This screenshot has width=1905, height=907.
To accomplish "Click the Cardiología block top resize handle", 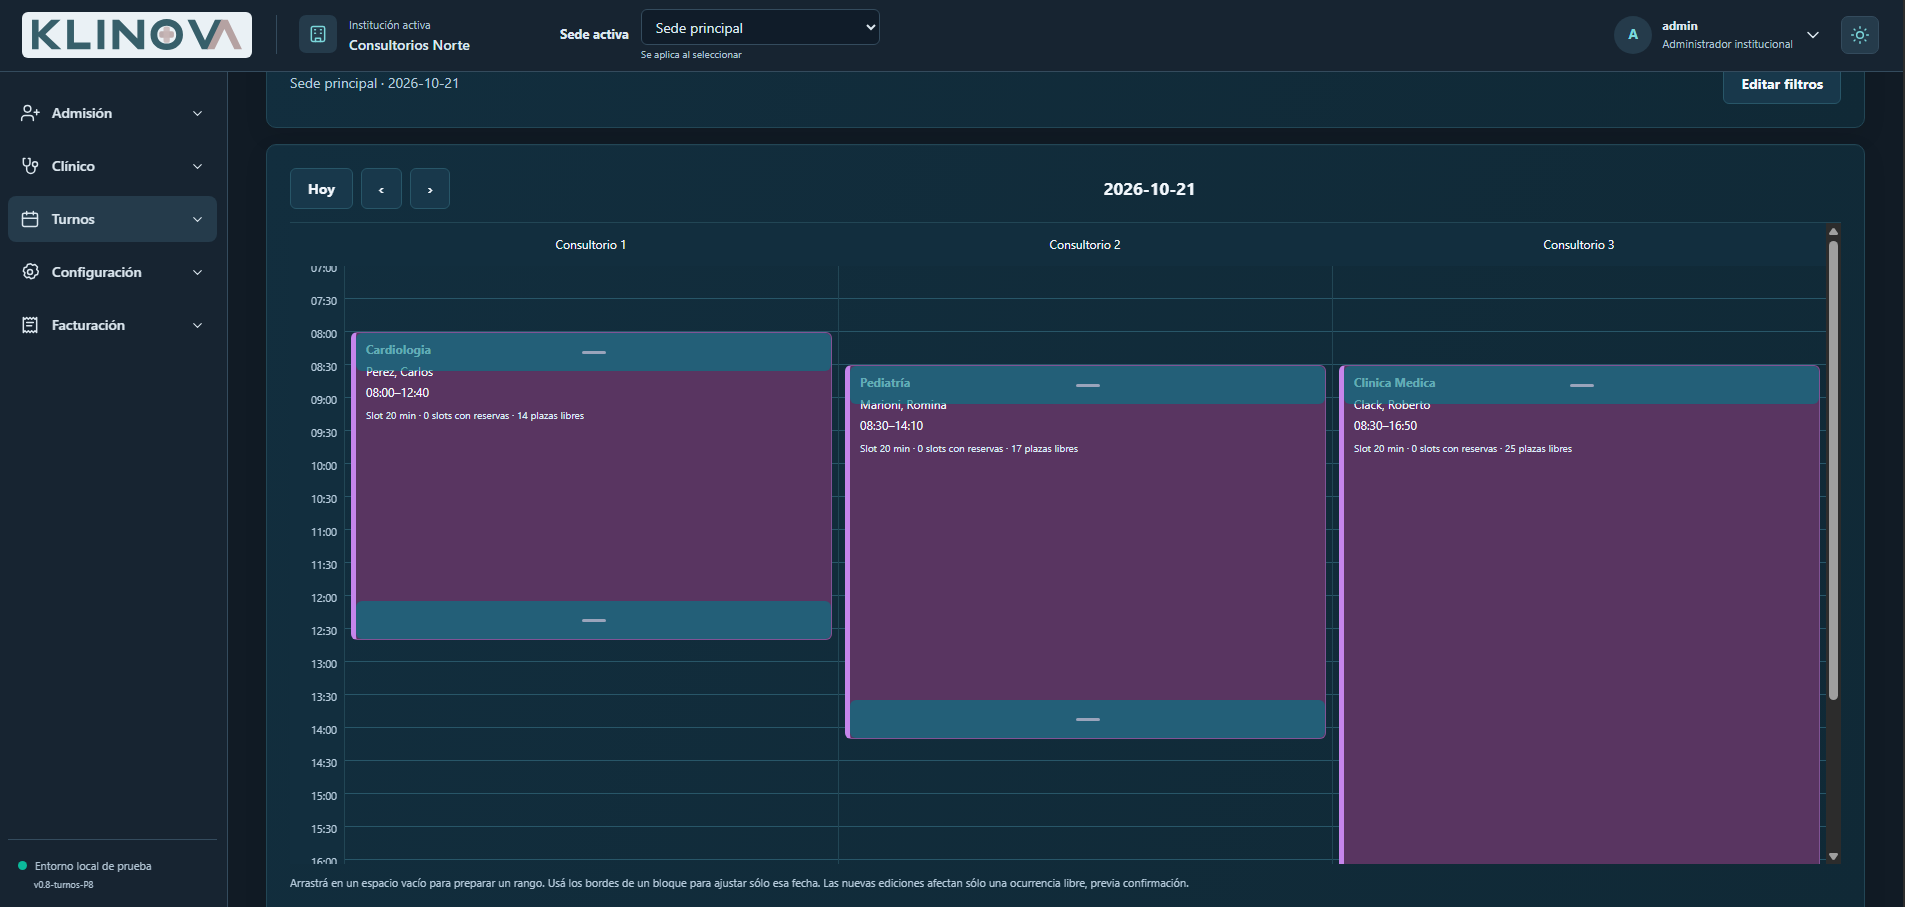I will [x=594, y=352].
